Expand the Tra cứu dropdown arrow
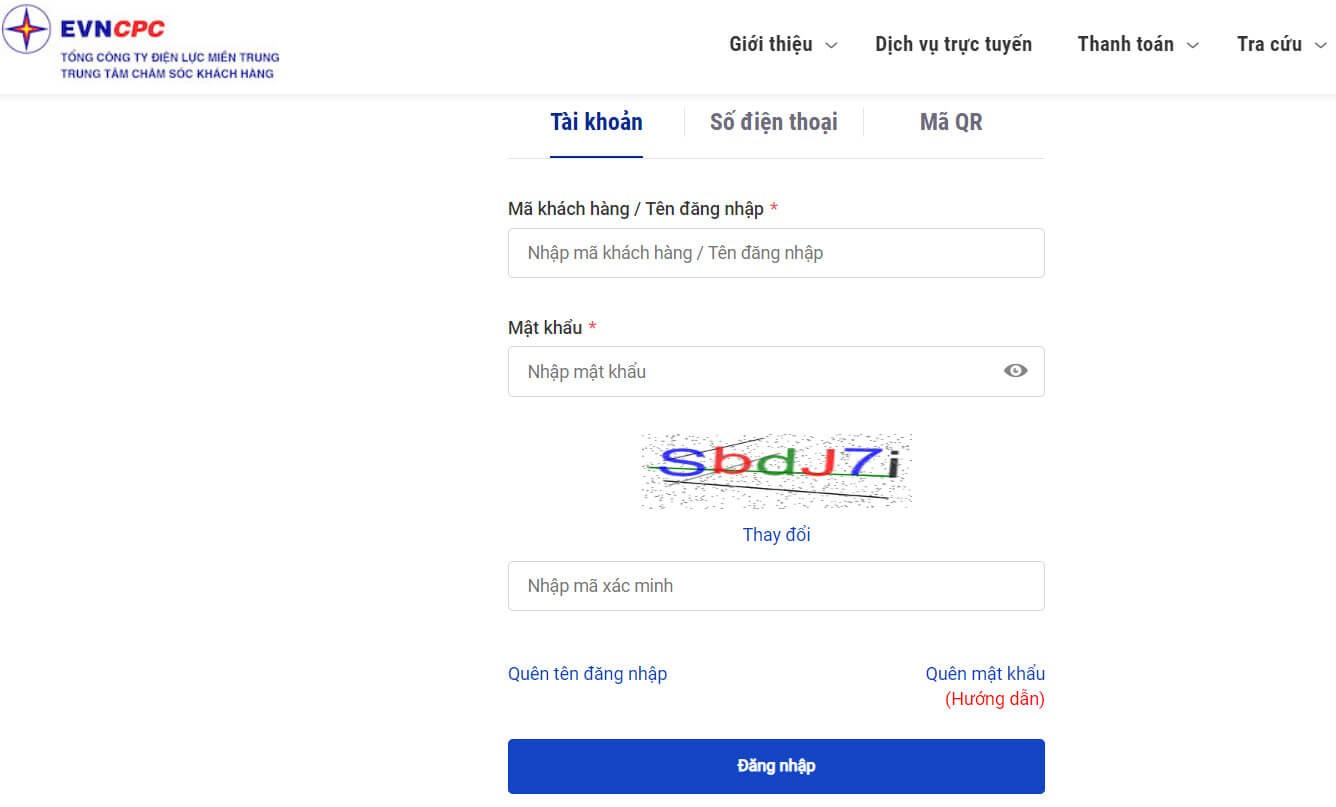 1320,45
